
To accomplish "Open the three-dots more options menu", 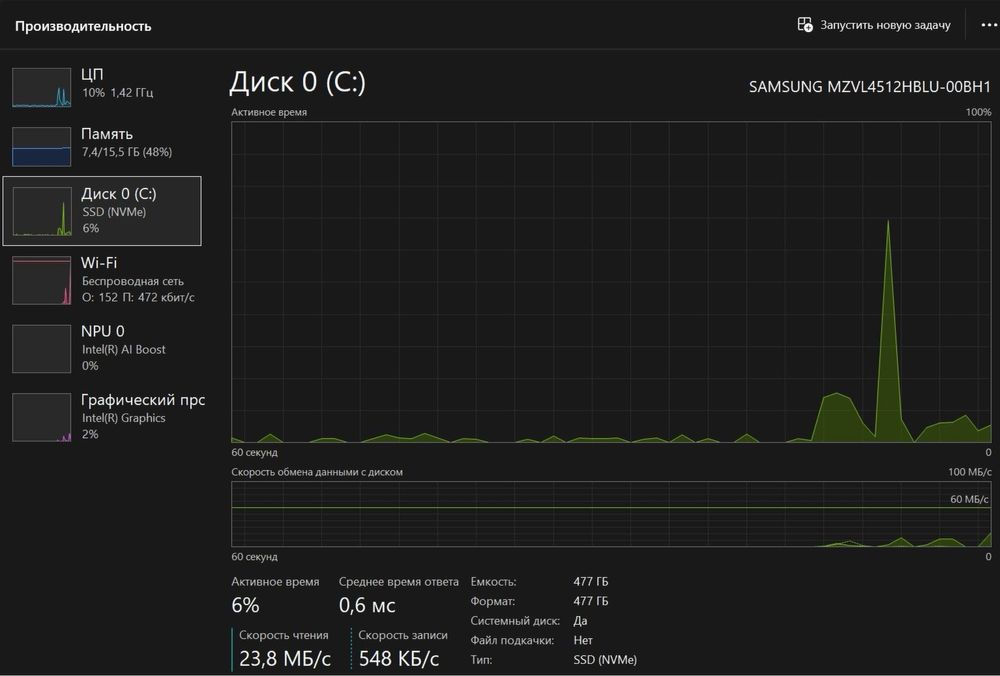I will (989, 25).
